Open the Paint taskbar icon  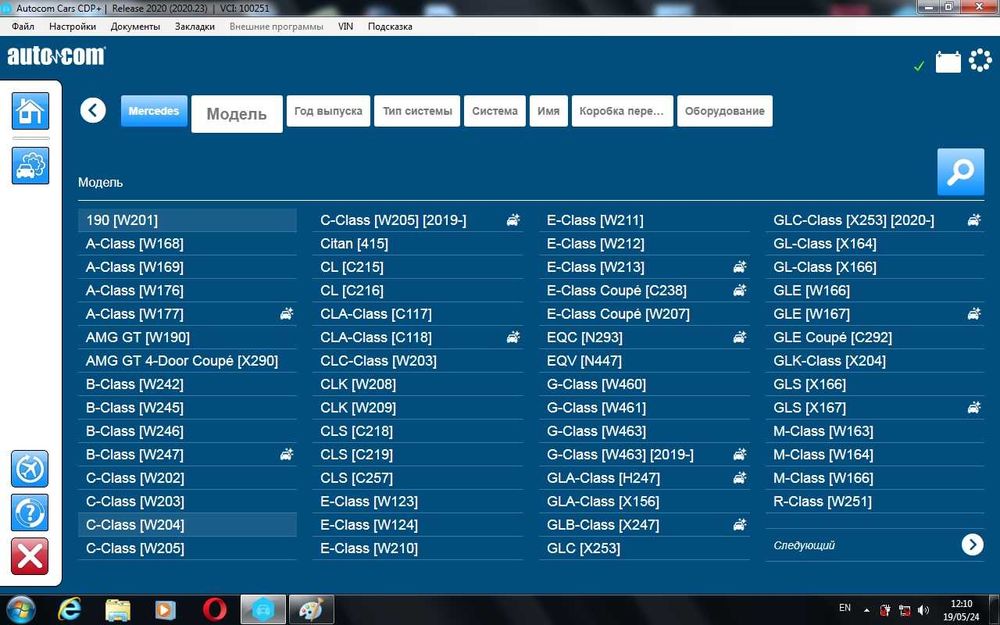[311, 610]
